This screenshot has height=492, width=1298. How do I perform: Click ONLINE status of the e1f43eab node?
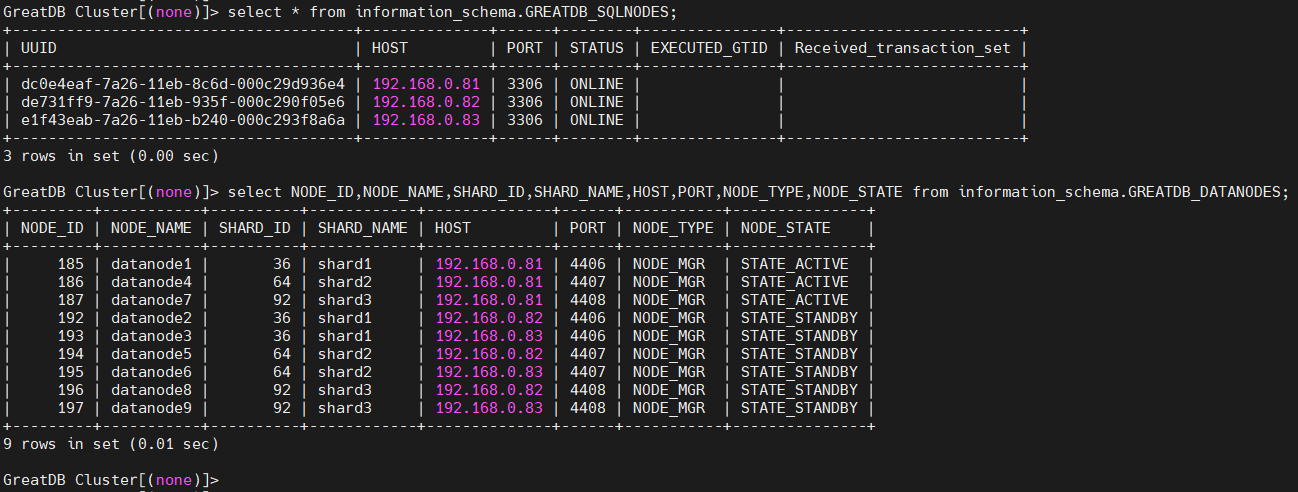pyautogui.click(x=596, y=120)
